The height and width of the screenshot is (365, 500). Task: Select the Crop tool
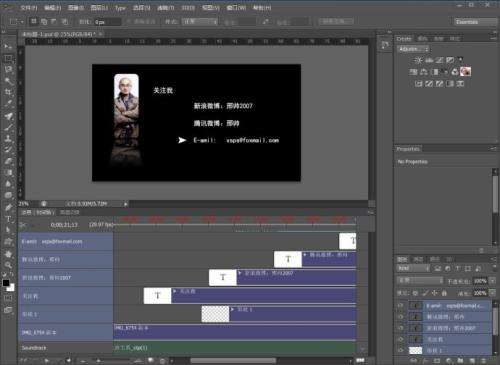click(8, 92)
